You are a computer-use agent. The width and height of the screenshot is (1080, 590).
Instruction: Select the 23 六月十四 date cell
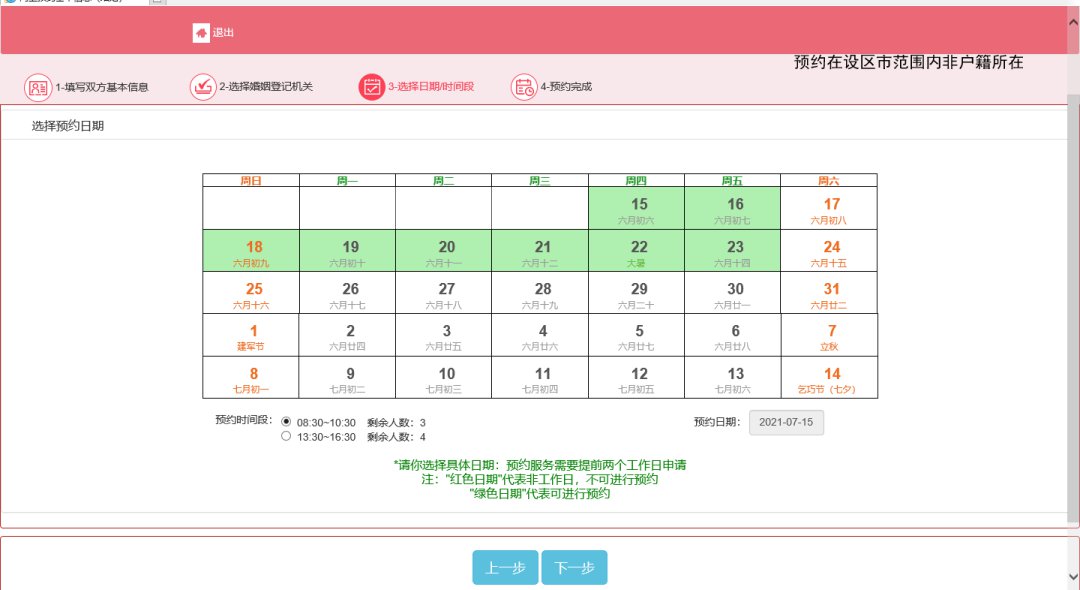coord(735,251)
